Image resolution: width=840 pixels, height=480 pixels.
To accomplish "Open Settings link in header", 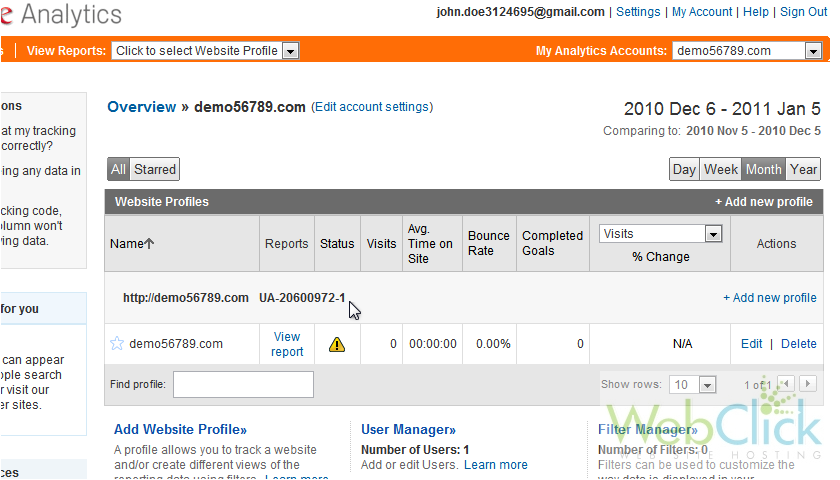I will [638, 12].
